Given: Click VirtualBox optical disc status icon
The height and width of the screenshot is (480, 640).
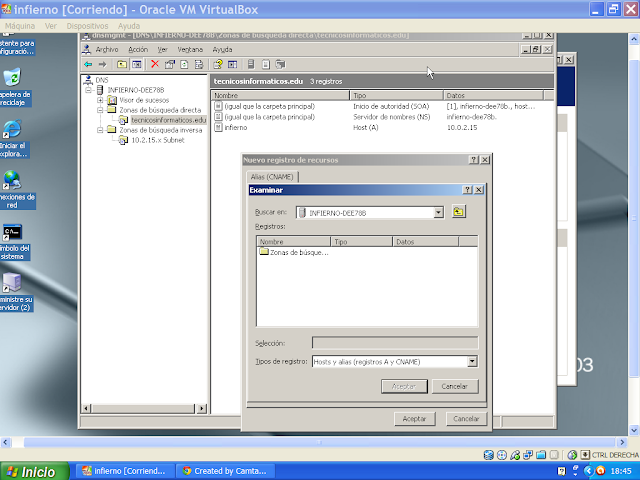Looking at the screenshot, I should pyautogui.click(x=502, y=455).
